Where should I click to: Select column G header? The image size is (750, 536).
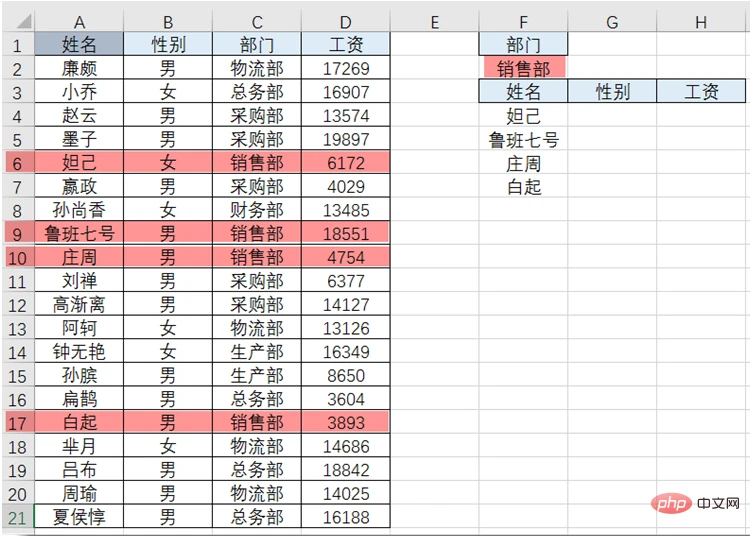point(612,22)
